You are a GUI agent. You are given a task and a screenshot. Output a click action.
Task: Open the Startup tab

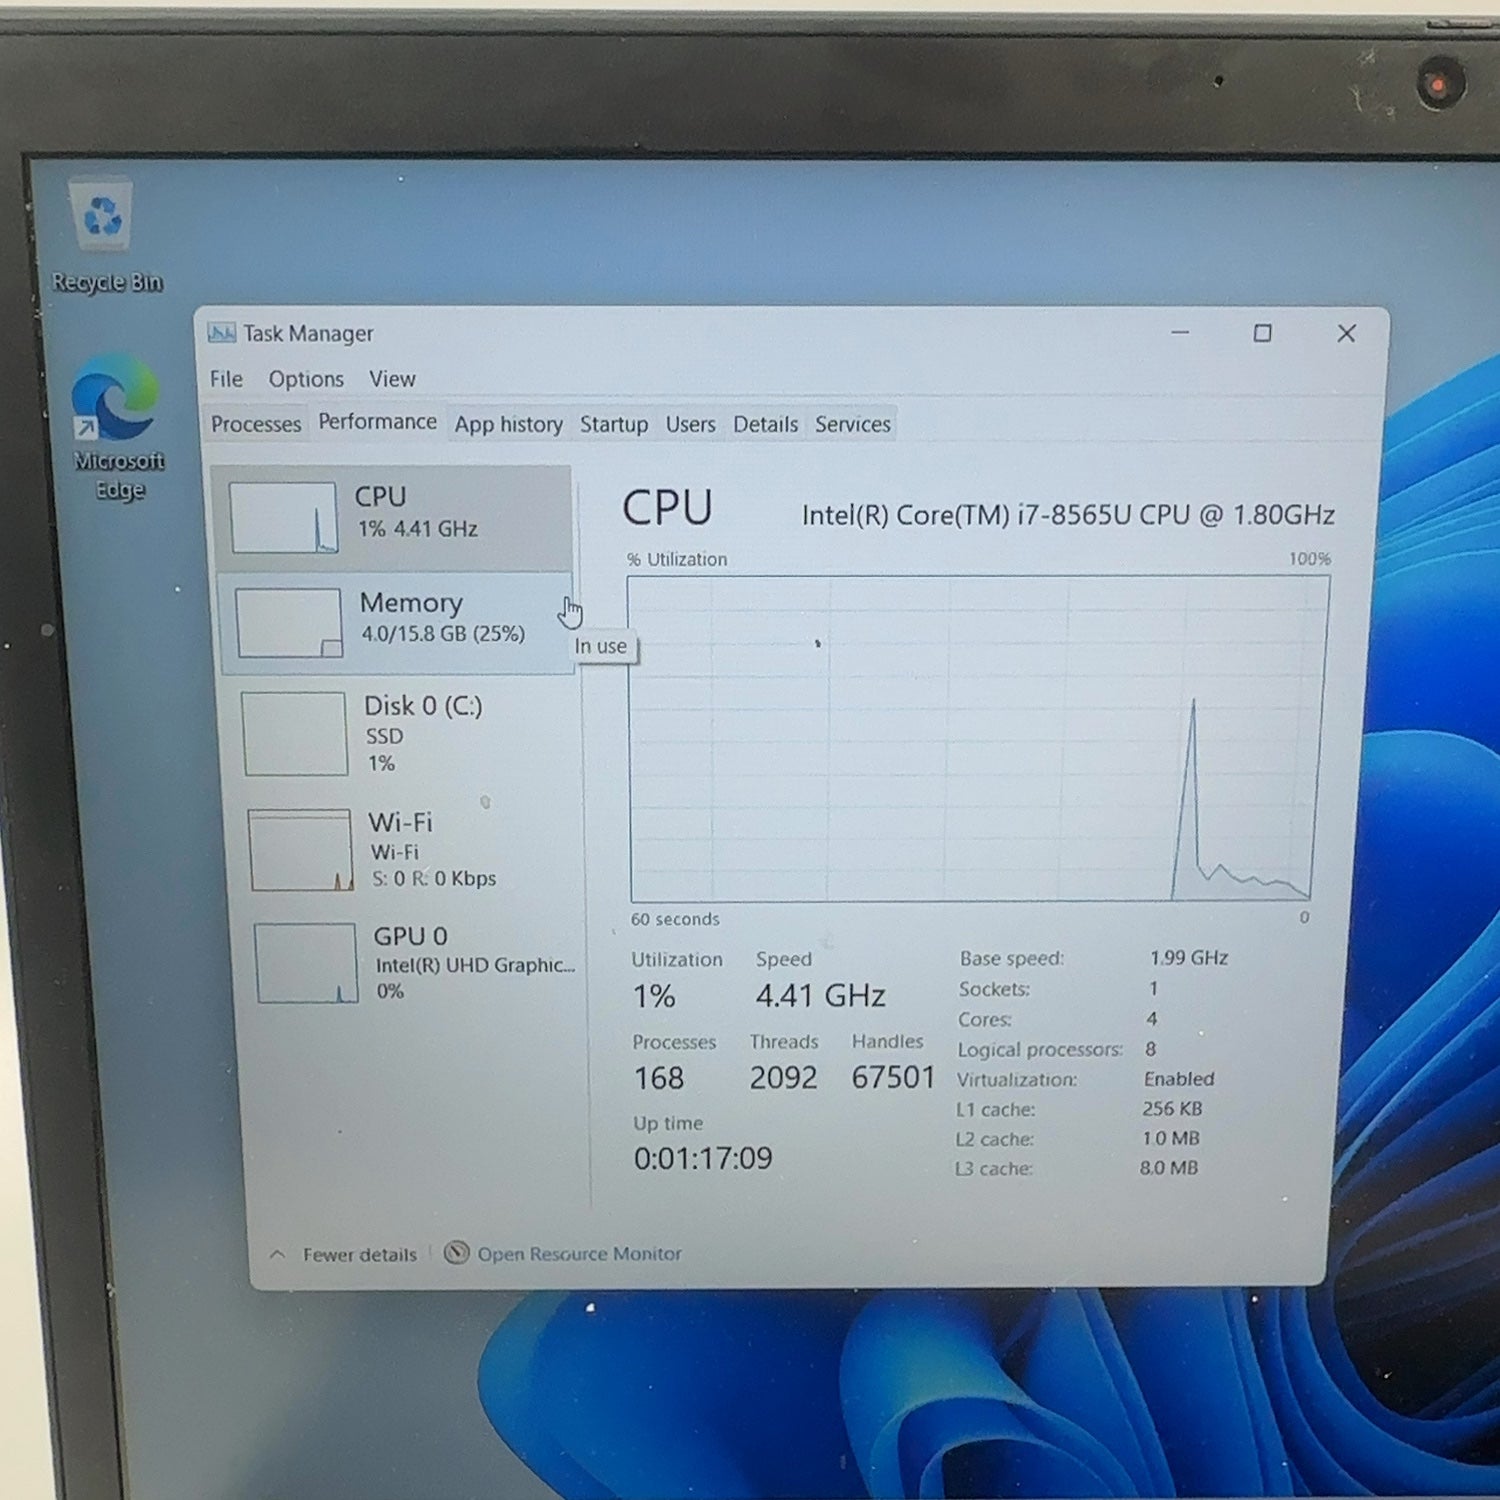click(614, 424)
